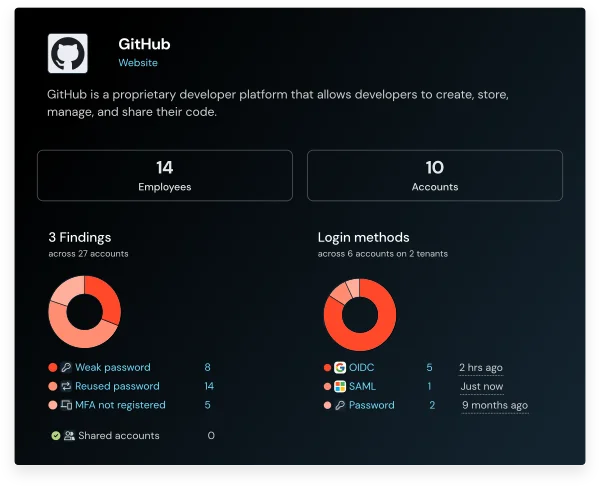Open the OIDC login method
The image size is (600, 486).
(362, 367)
